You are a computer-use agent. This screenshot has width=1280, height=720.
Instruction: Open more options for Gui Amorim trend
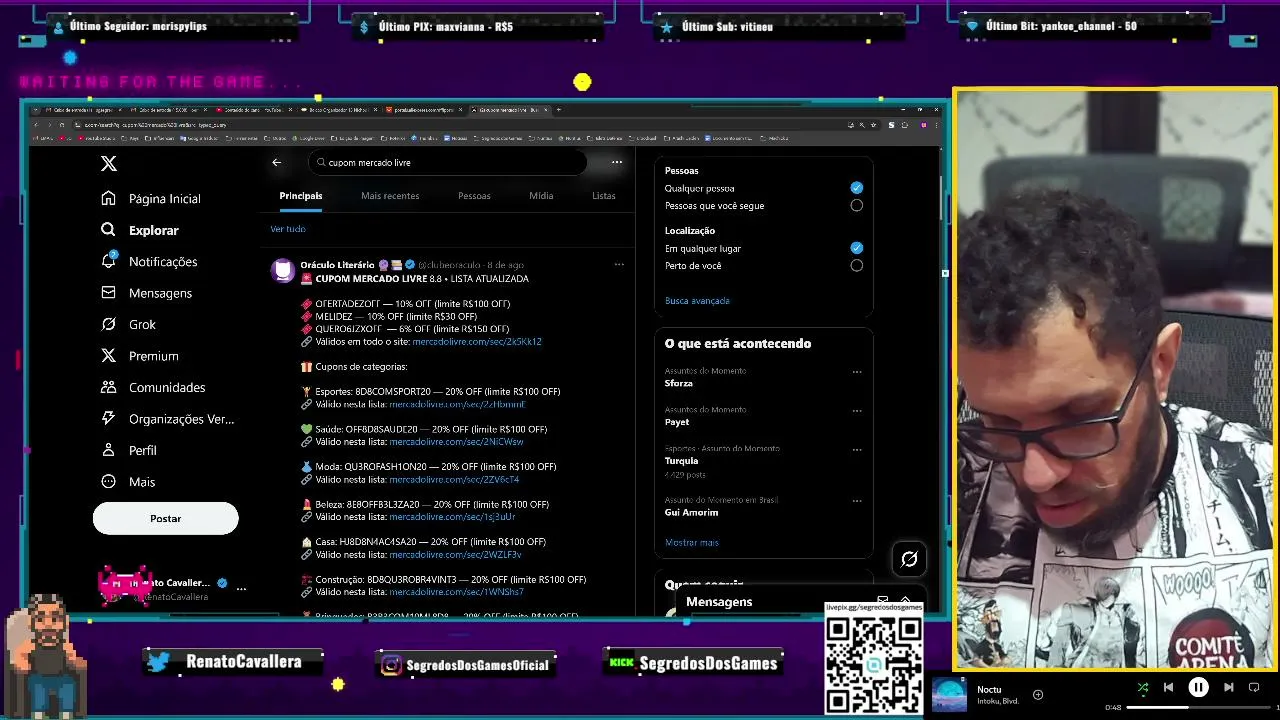pyautogui.click(x=857, y=500)
